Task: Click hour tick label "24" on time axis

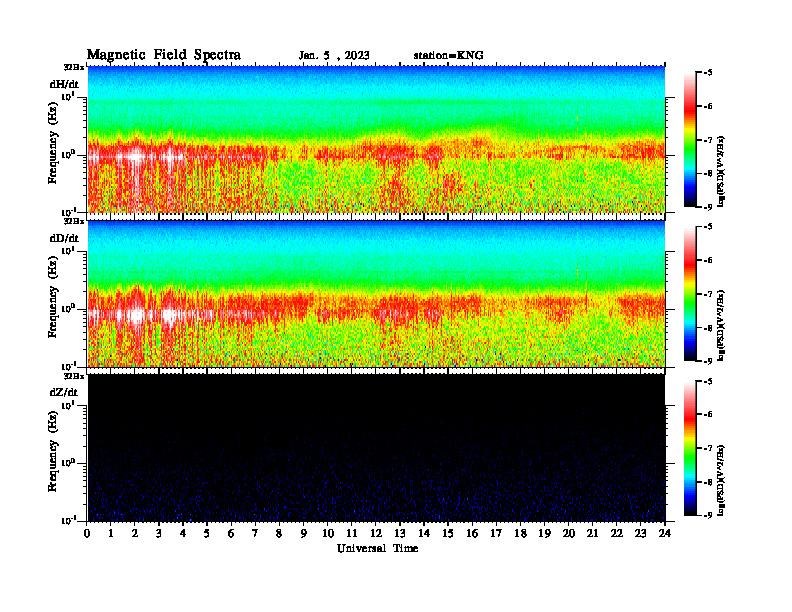Action: pos(665,533)
